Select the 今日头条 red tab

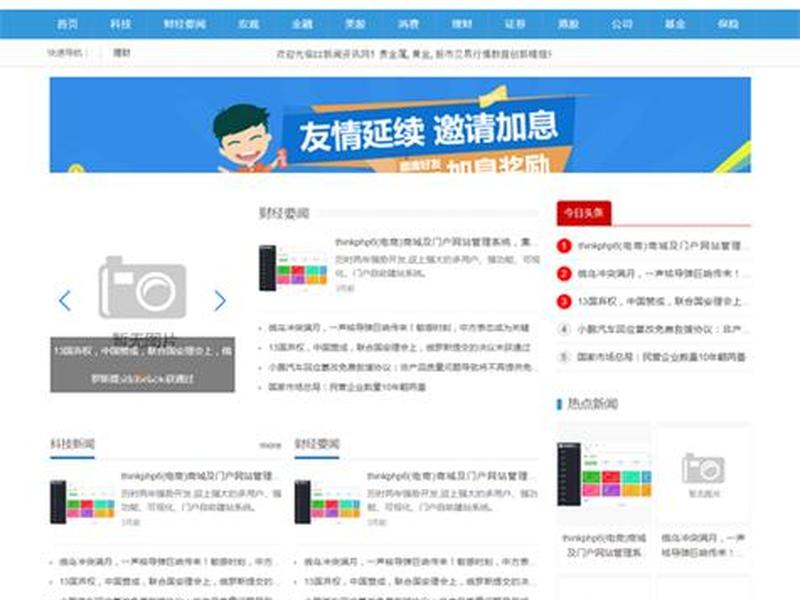tap(584, 213)
